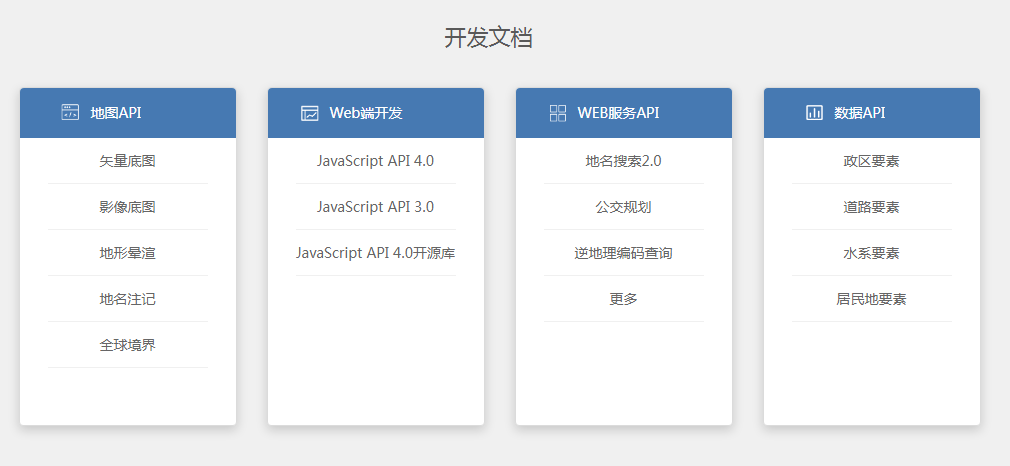This screenshot has height=466, width=1010.
Task: Go to 地名注记 documentation
Action: coord(127,299)
